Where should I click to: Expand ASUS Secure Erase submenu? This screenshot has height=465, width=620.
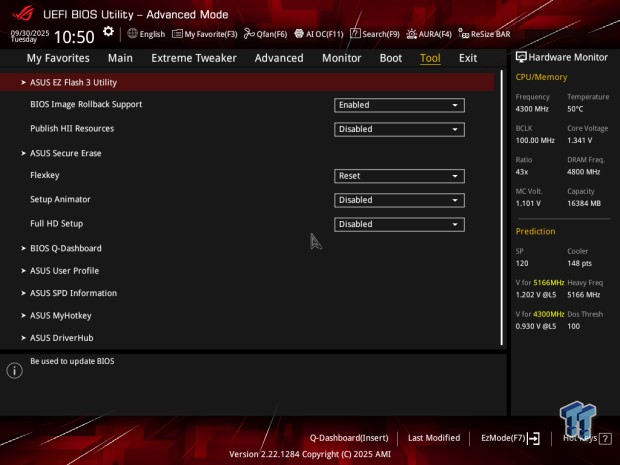pos(66,153)
